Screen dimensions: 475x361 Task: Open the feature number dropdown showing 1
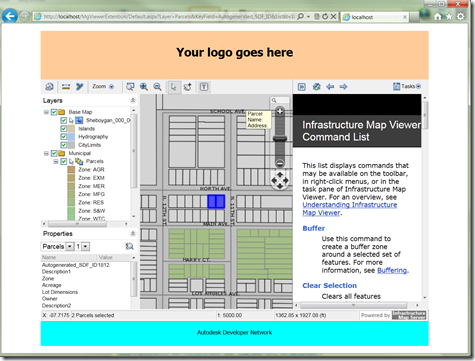coord(86,247)
